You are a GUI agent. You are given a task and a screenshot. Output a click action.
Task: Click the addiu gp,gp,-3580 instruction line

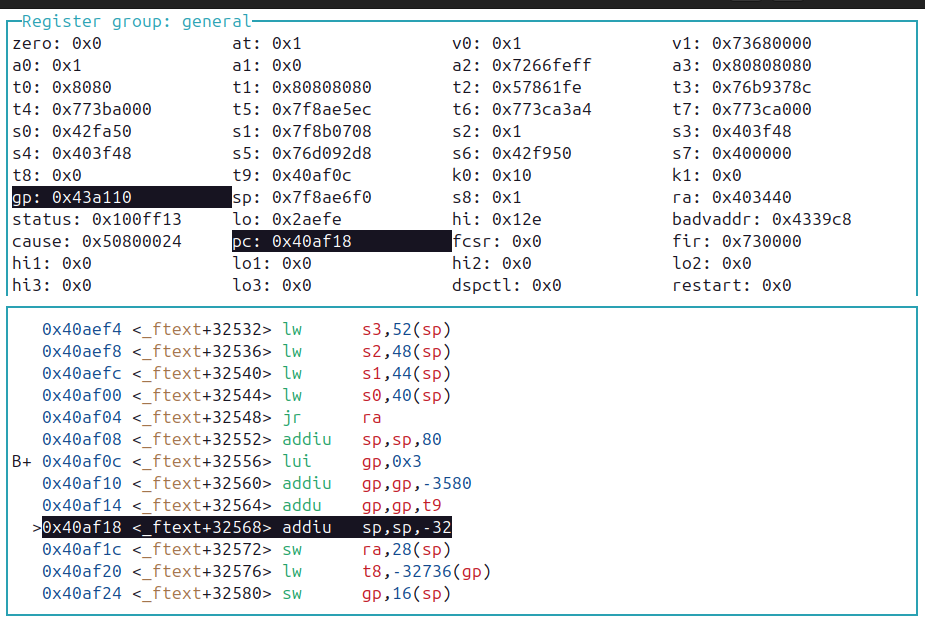(257, 484)
